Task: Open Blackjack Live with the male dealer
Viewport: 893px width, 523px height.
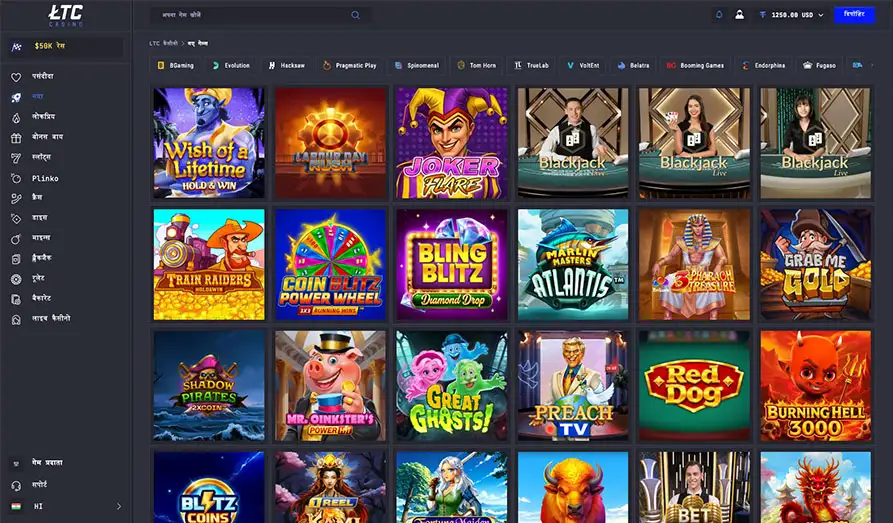Action: tap(573, 143)
